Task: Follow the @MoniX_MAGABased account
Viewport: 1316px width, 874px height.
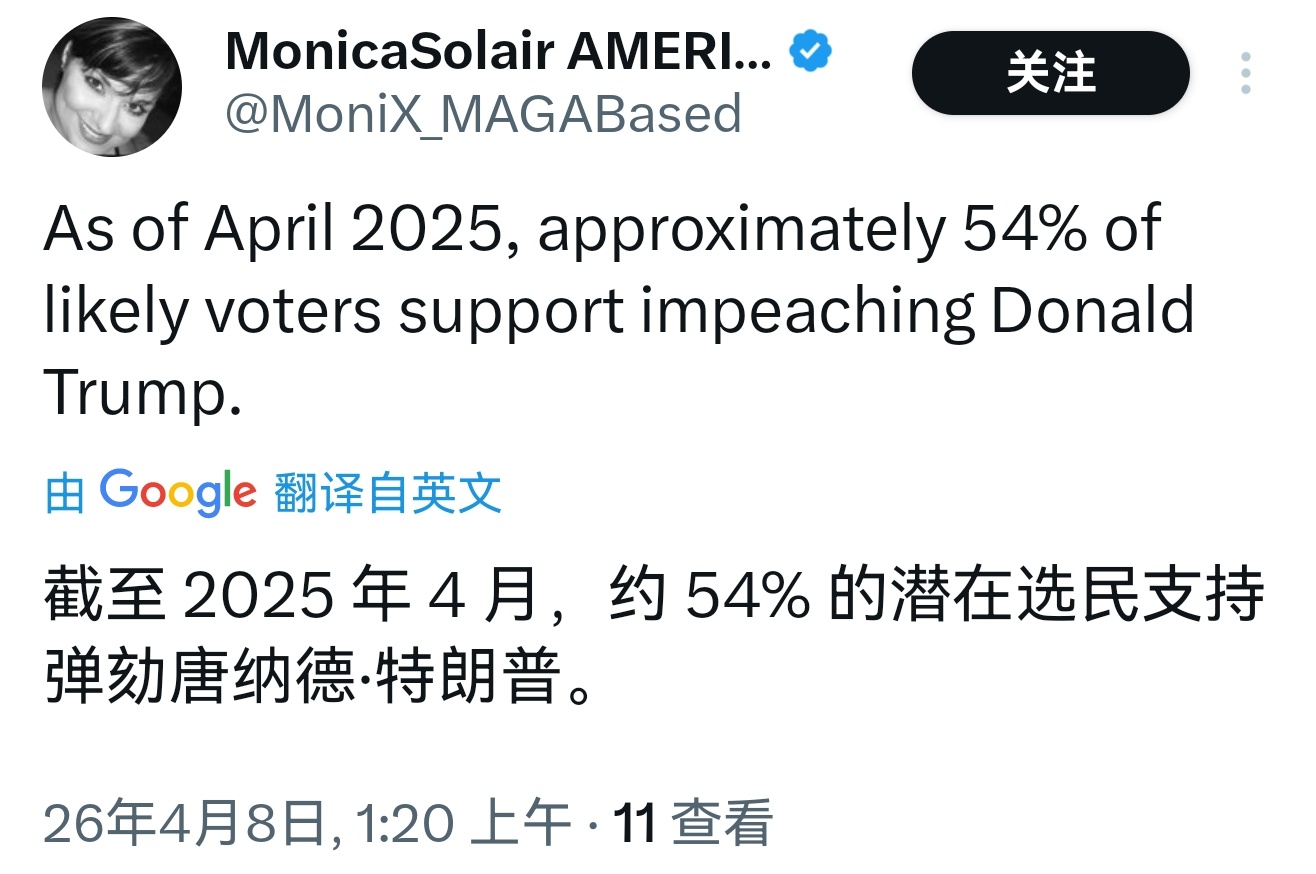Action: 1050,72
